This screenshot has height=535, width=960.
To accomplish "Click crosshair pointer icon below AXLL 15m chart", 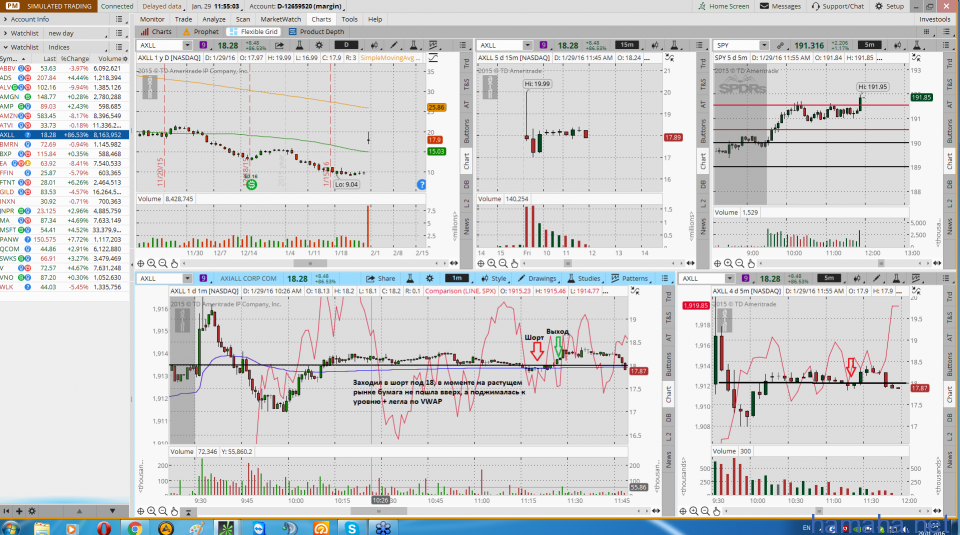I will [x=481, y=263].
